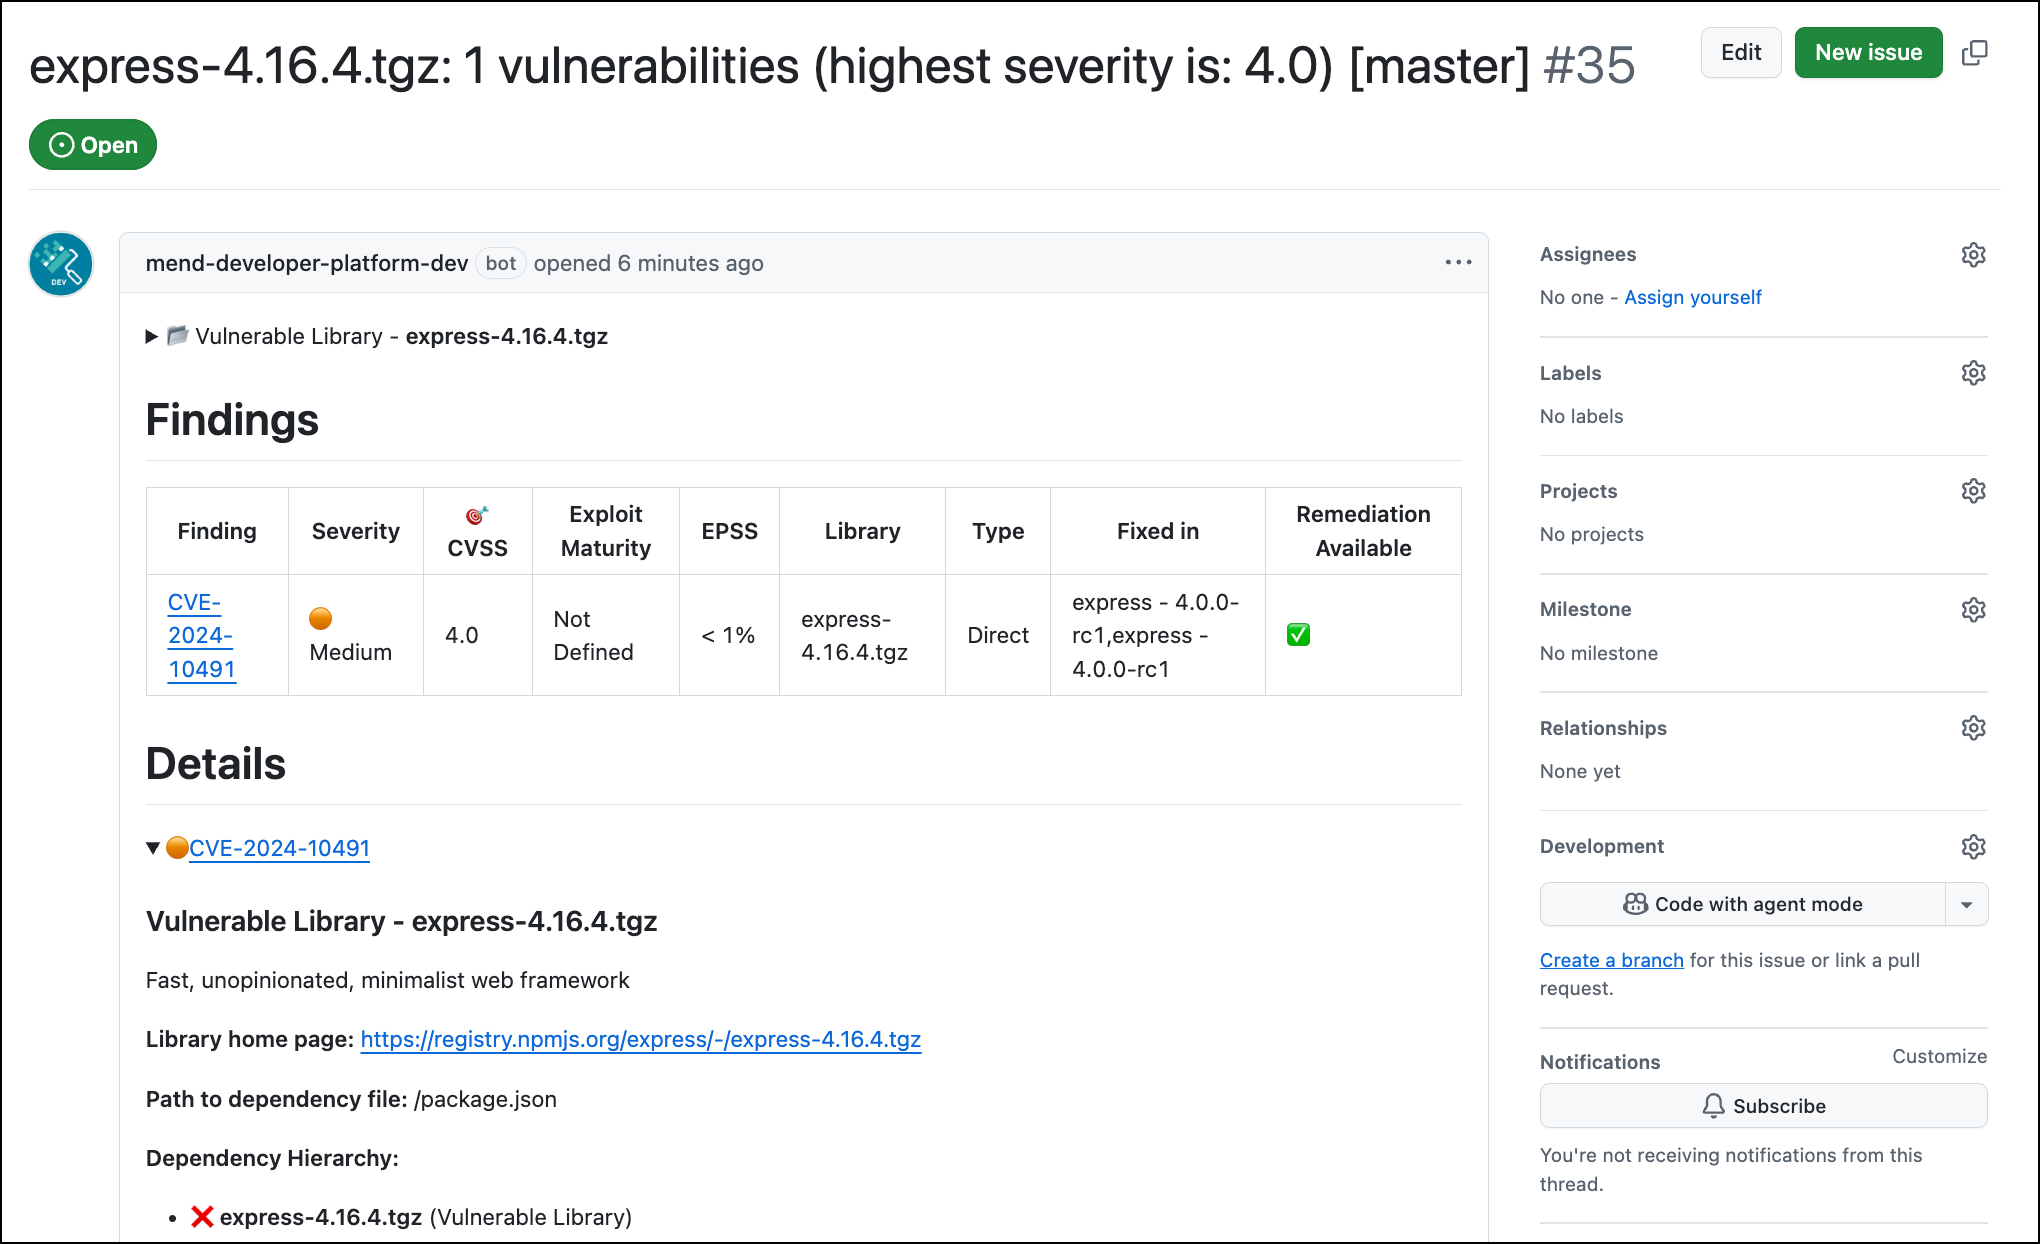This screenshot has width=2040, height=1244.
Task: Open CVE-2024-10491 link in Findings table
Action: pos(201,635)
